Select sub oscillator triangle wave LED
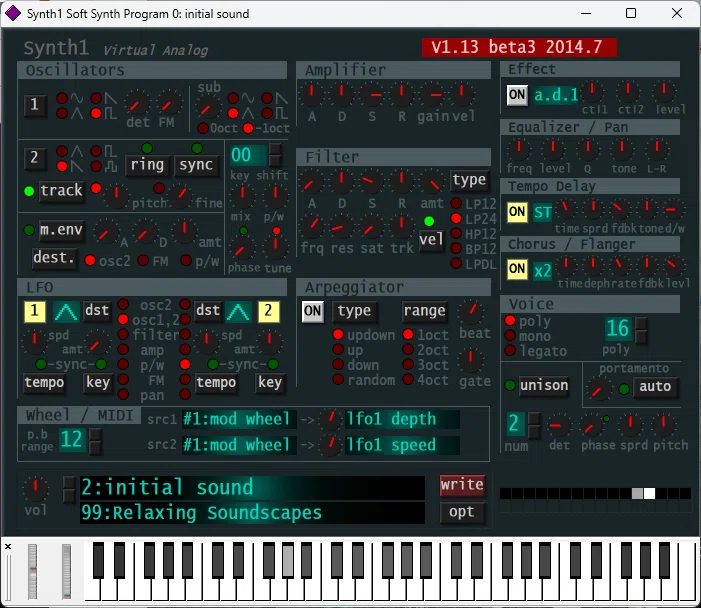The image size is (701, 608). [x=233, y=114]
